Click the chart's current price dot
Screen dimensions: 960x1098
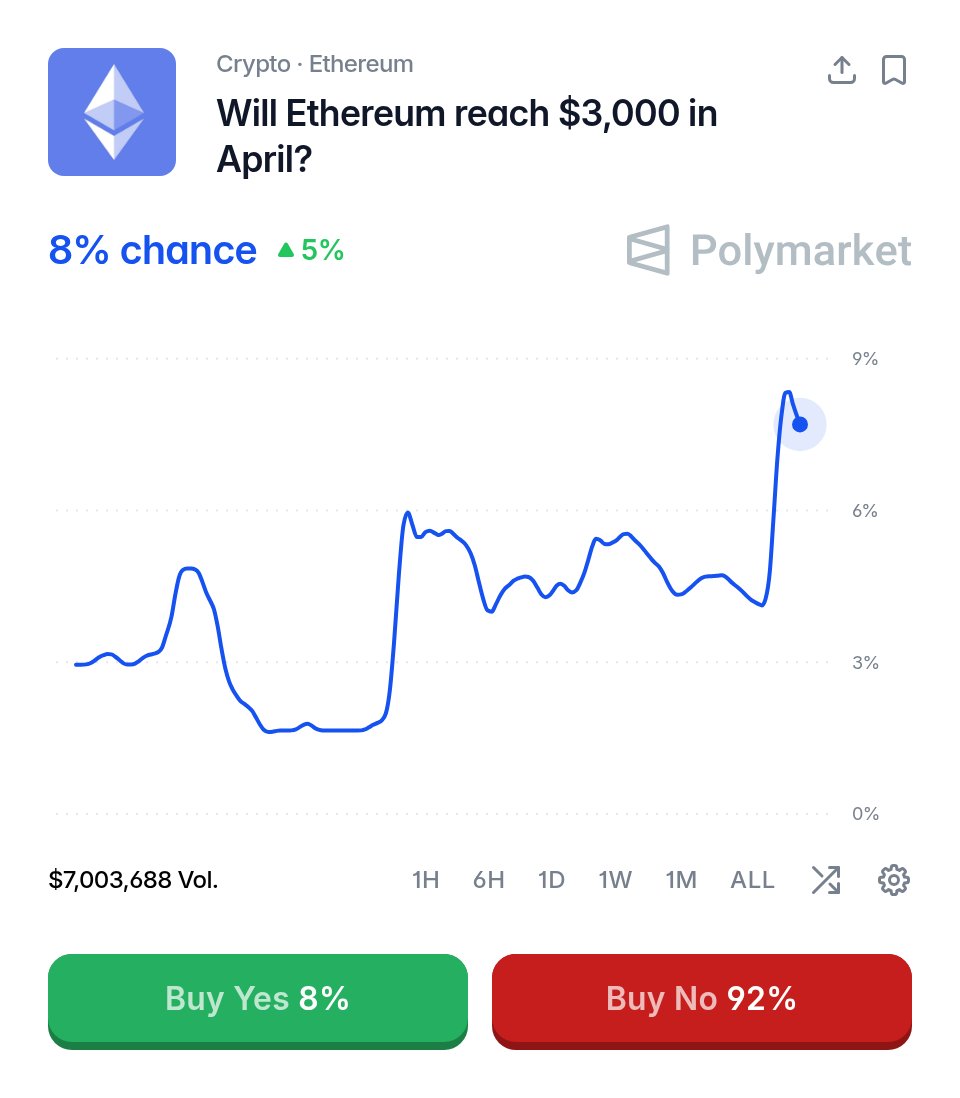coord(800,424)
